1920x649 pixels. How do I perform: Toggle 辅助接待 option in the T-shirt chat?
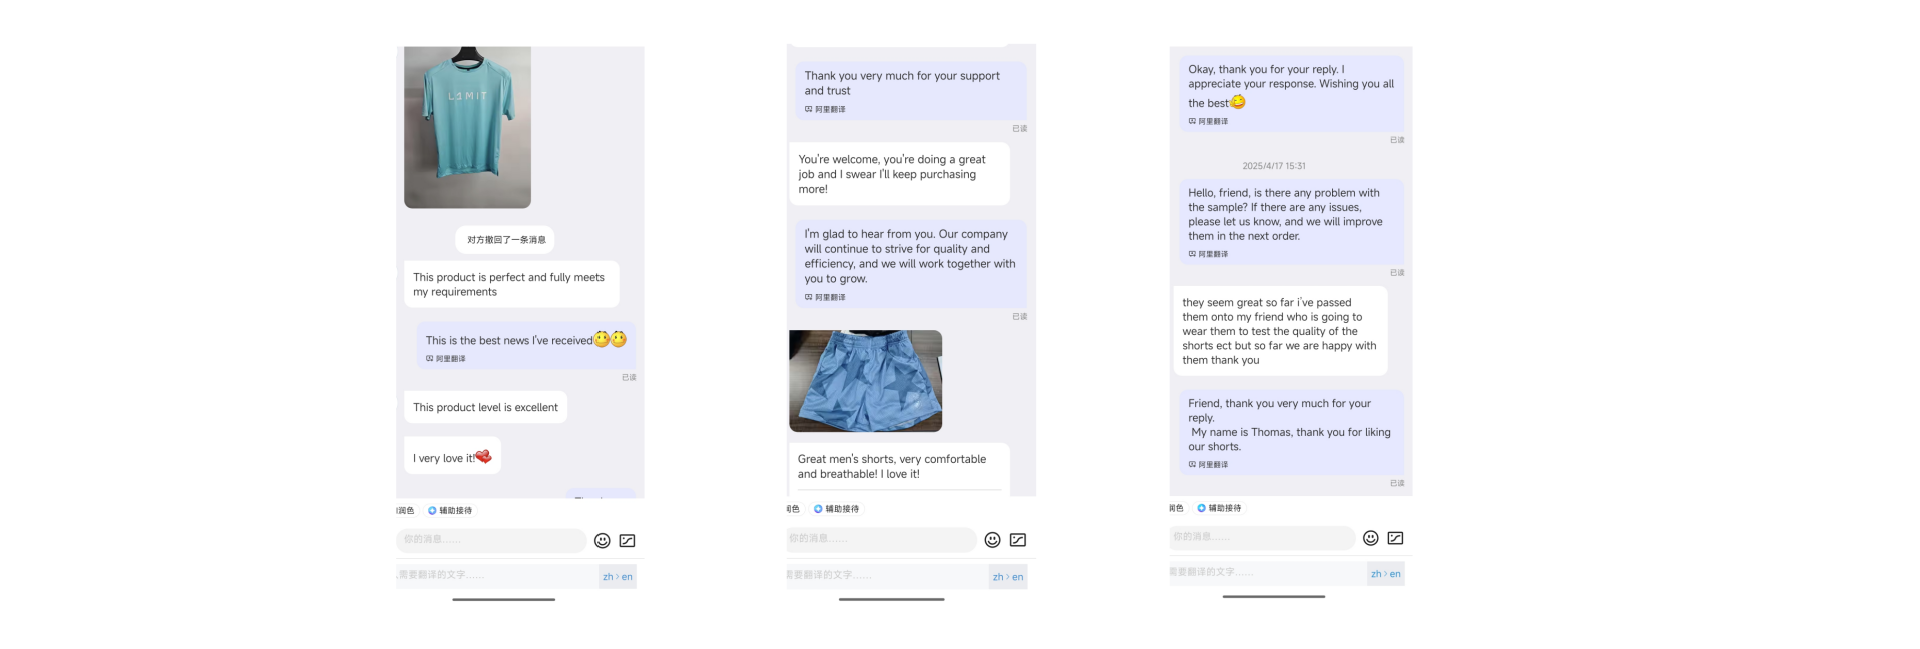(x=450, y=510)
